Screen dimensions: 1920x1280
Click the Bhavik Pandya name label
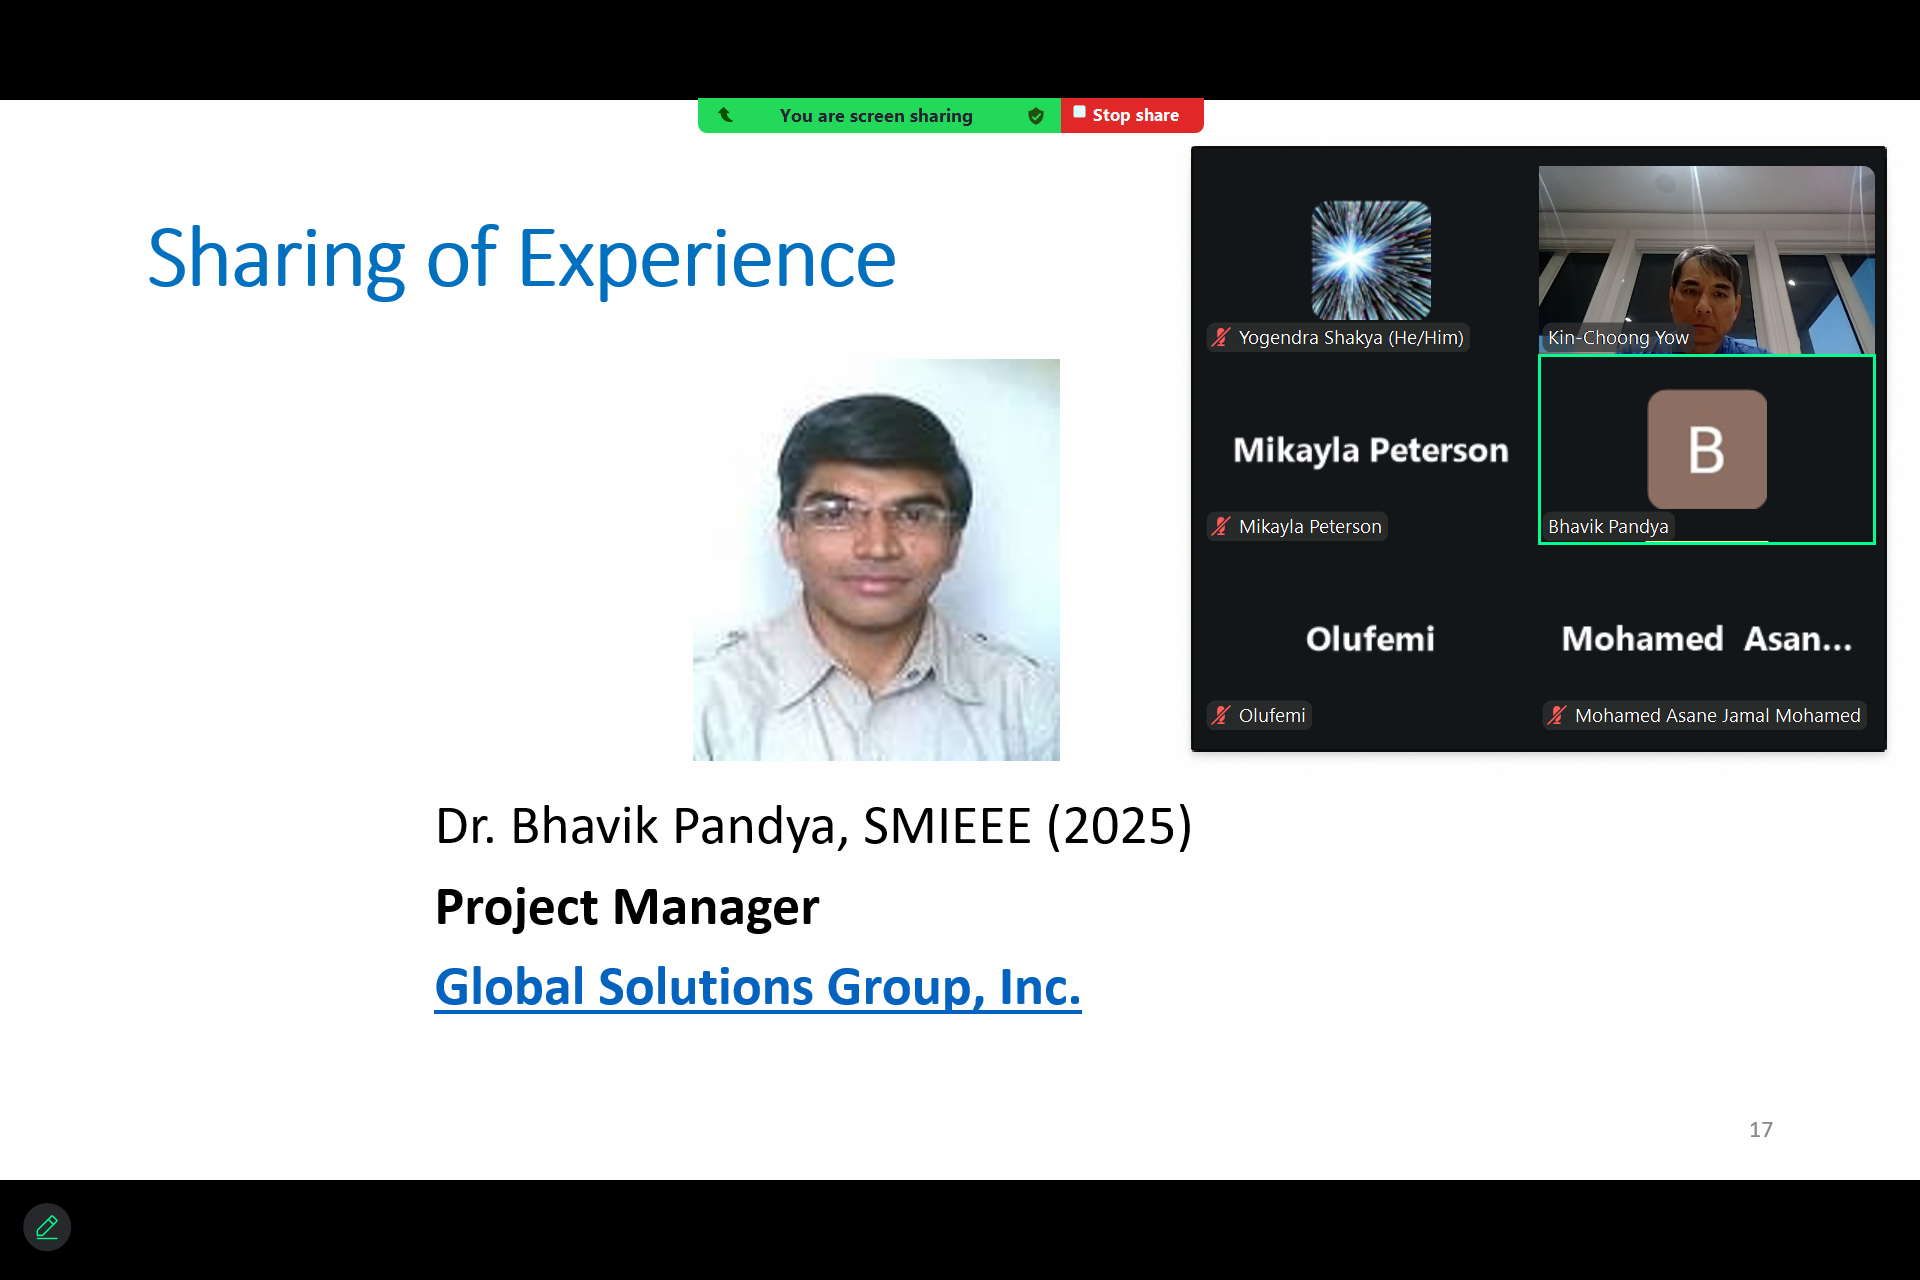(1608, 527)
